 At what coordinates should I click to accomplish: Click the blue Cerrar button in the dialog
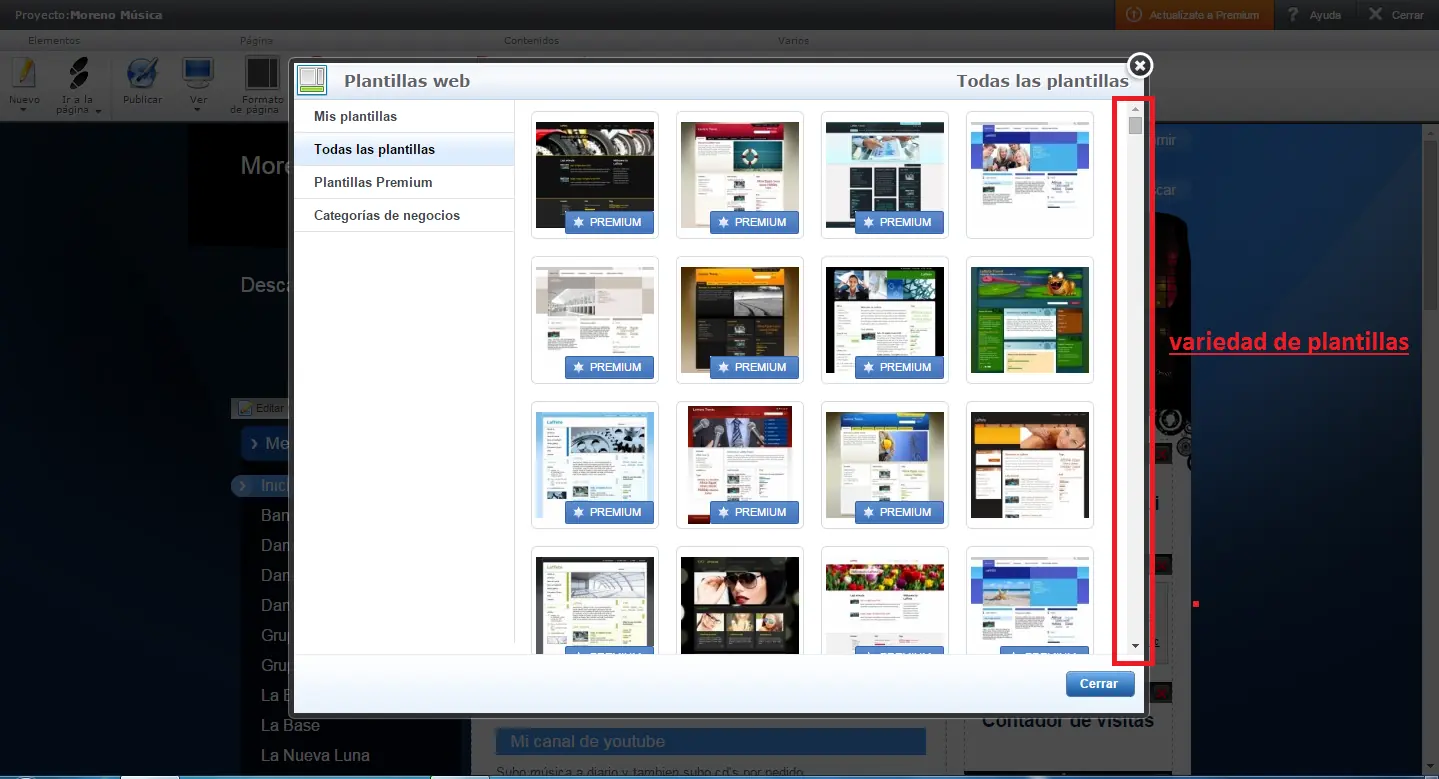(1100, 684)
